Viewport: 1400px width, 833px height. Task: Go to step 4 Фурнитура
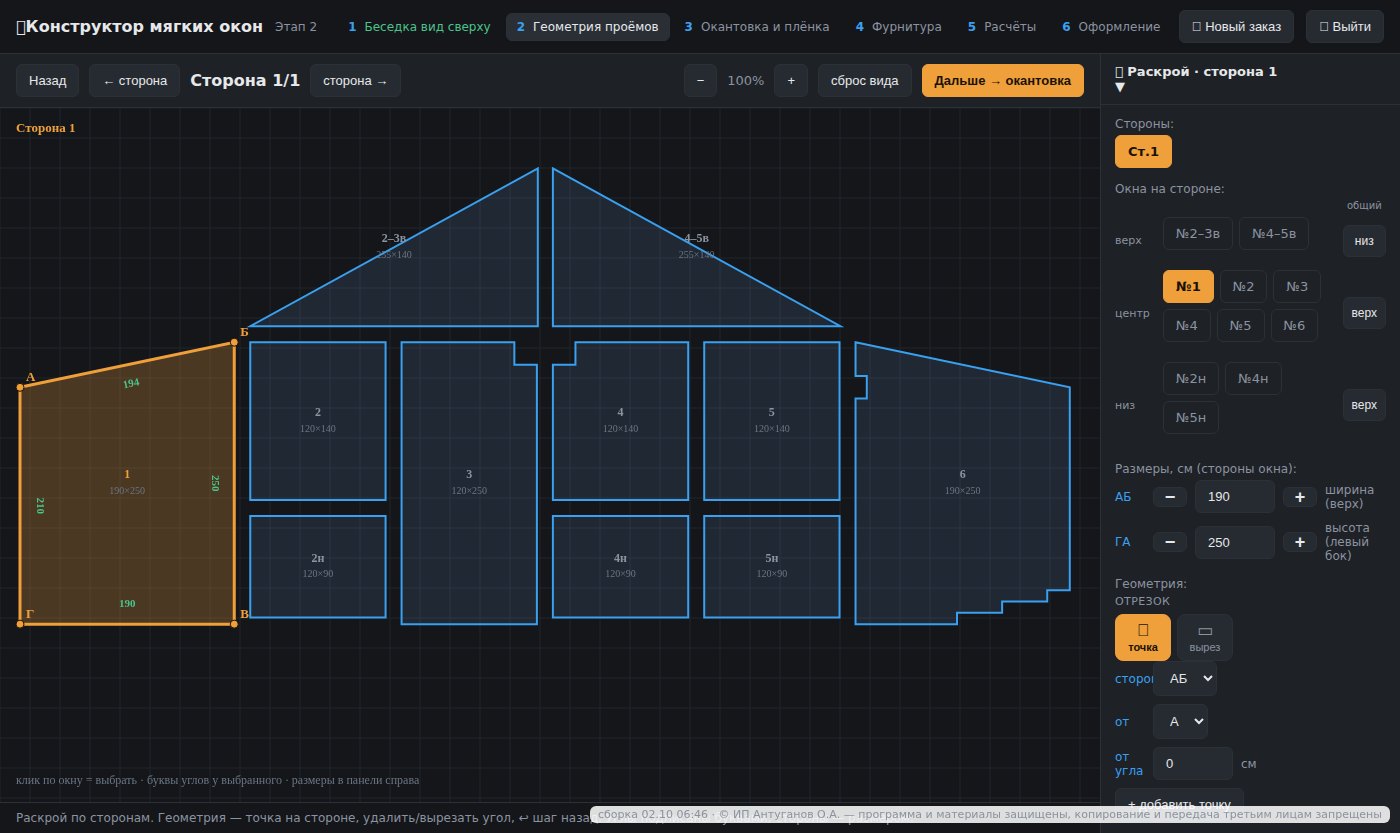click(899, 27)
